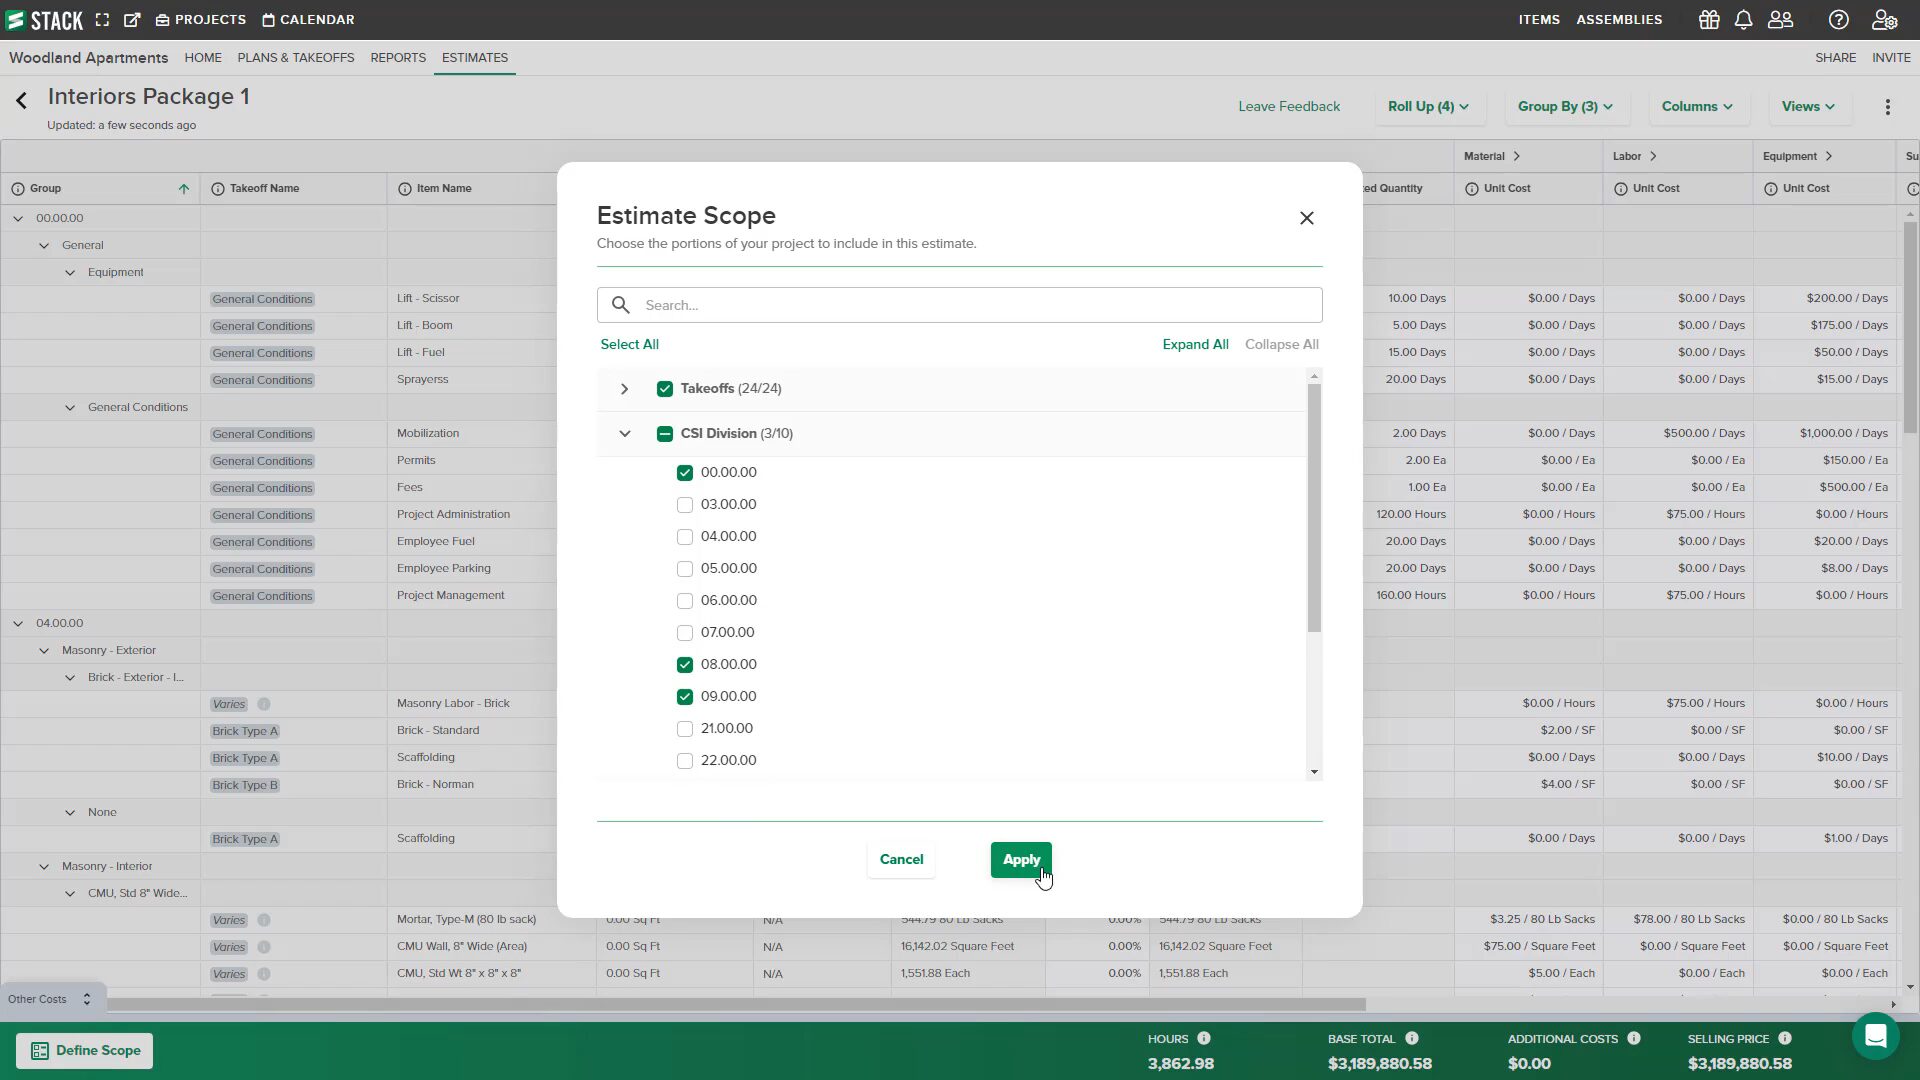The width and height of the screenshot is (1920, 1080).
Task: Expand the Takeoffs section chevron
Action: pos(625,389)
